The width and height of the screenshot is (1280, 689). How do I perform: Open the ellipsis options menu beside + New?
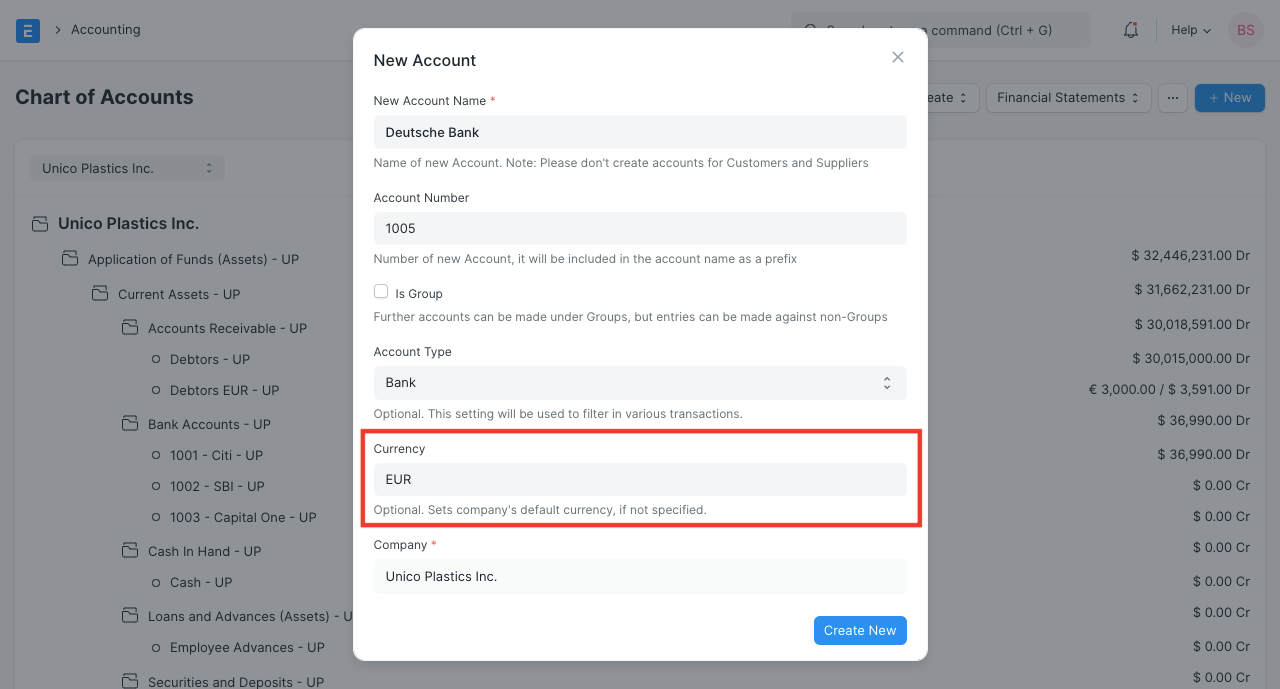pos(1172,97)
